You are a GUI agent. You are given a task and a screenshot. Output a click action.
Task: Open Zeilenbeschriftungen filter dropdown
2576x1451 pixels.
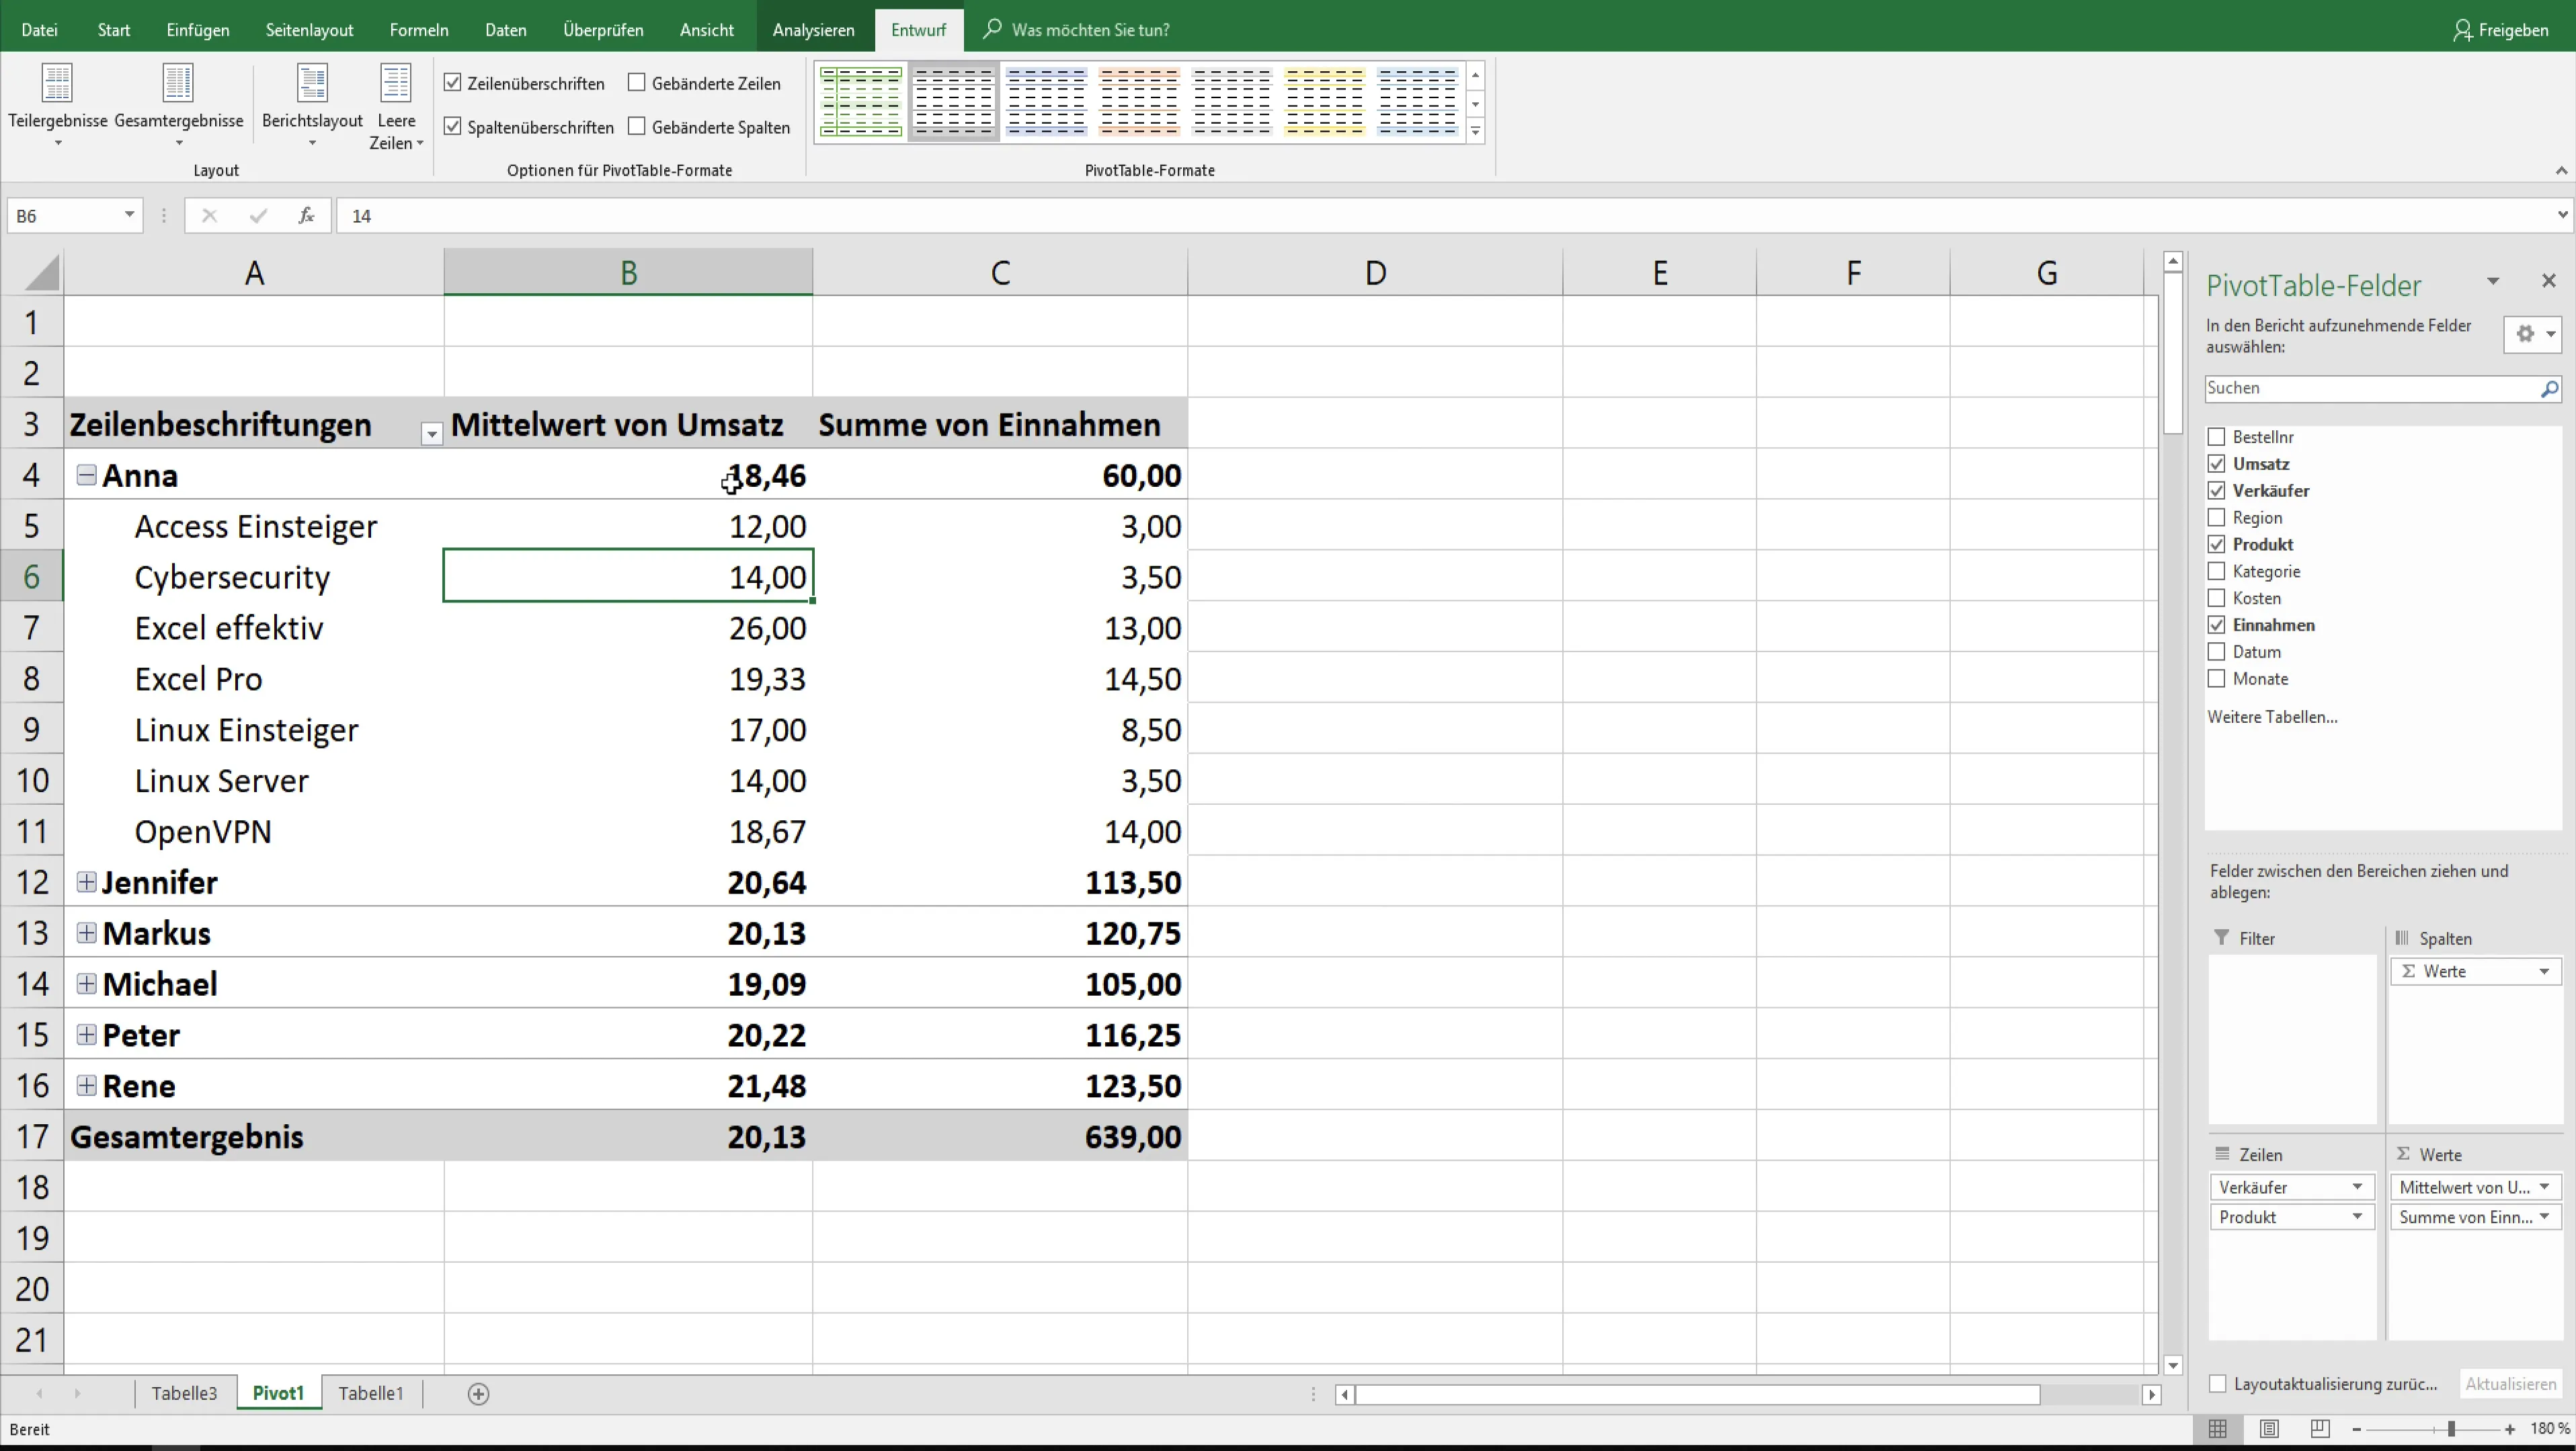[x=431, y=434]
